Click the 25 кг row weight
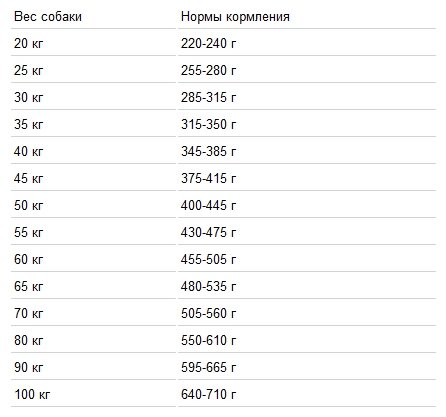 pyautogui.click(x=29, y=70)
